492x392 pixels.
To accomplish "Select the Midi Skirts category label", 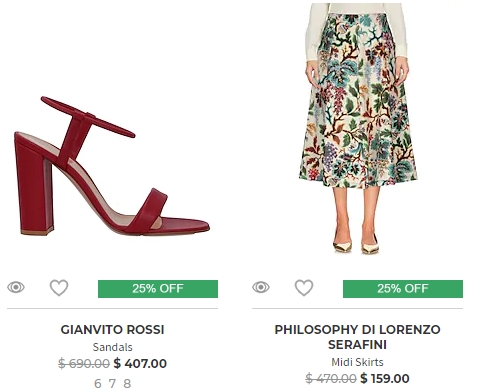I will [357, 362].
